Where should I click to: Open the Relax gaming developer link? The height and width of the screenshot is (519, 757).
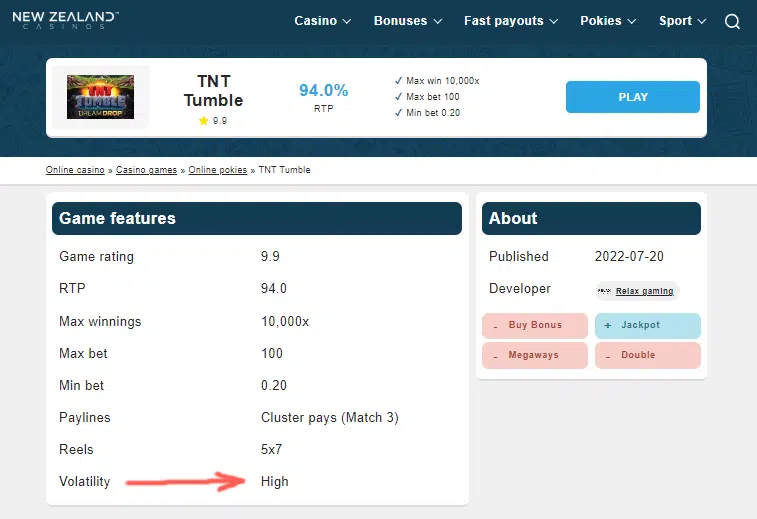(645, 291)
